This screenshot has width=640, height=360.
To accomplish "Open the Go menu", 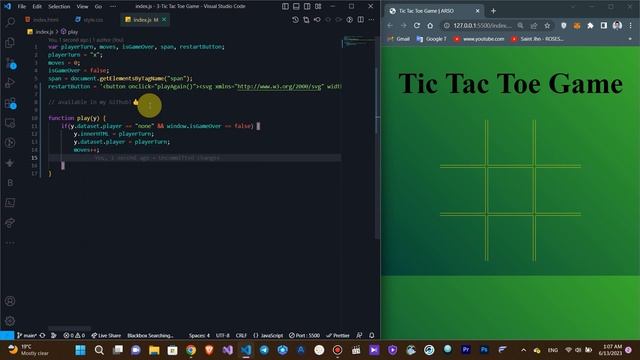I will [x=98, y=7].
